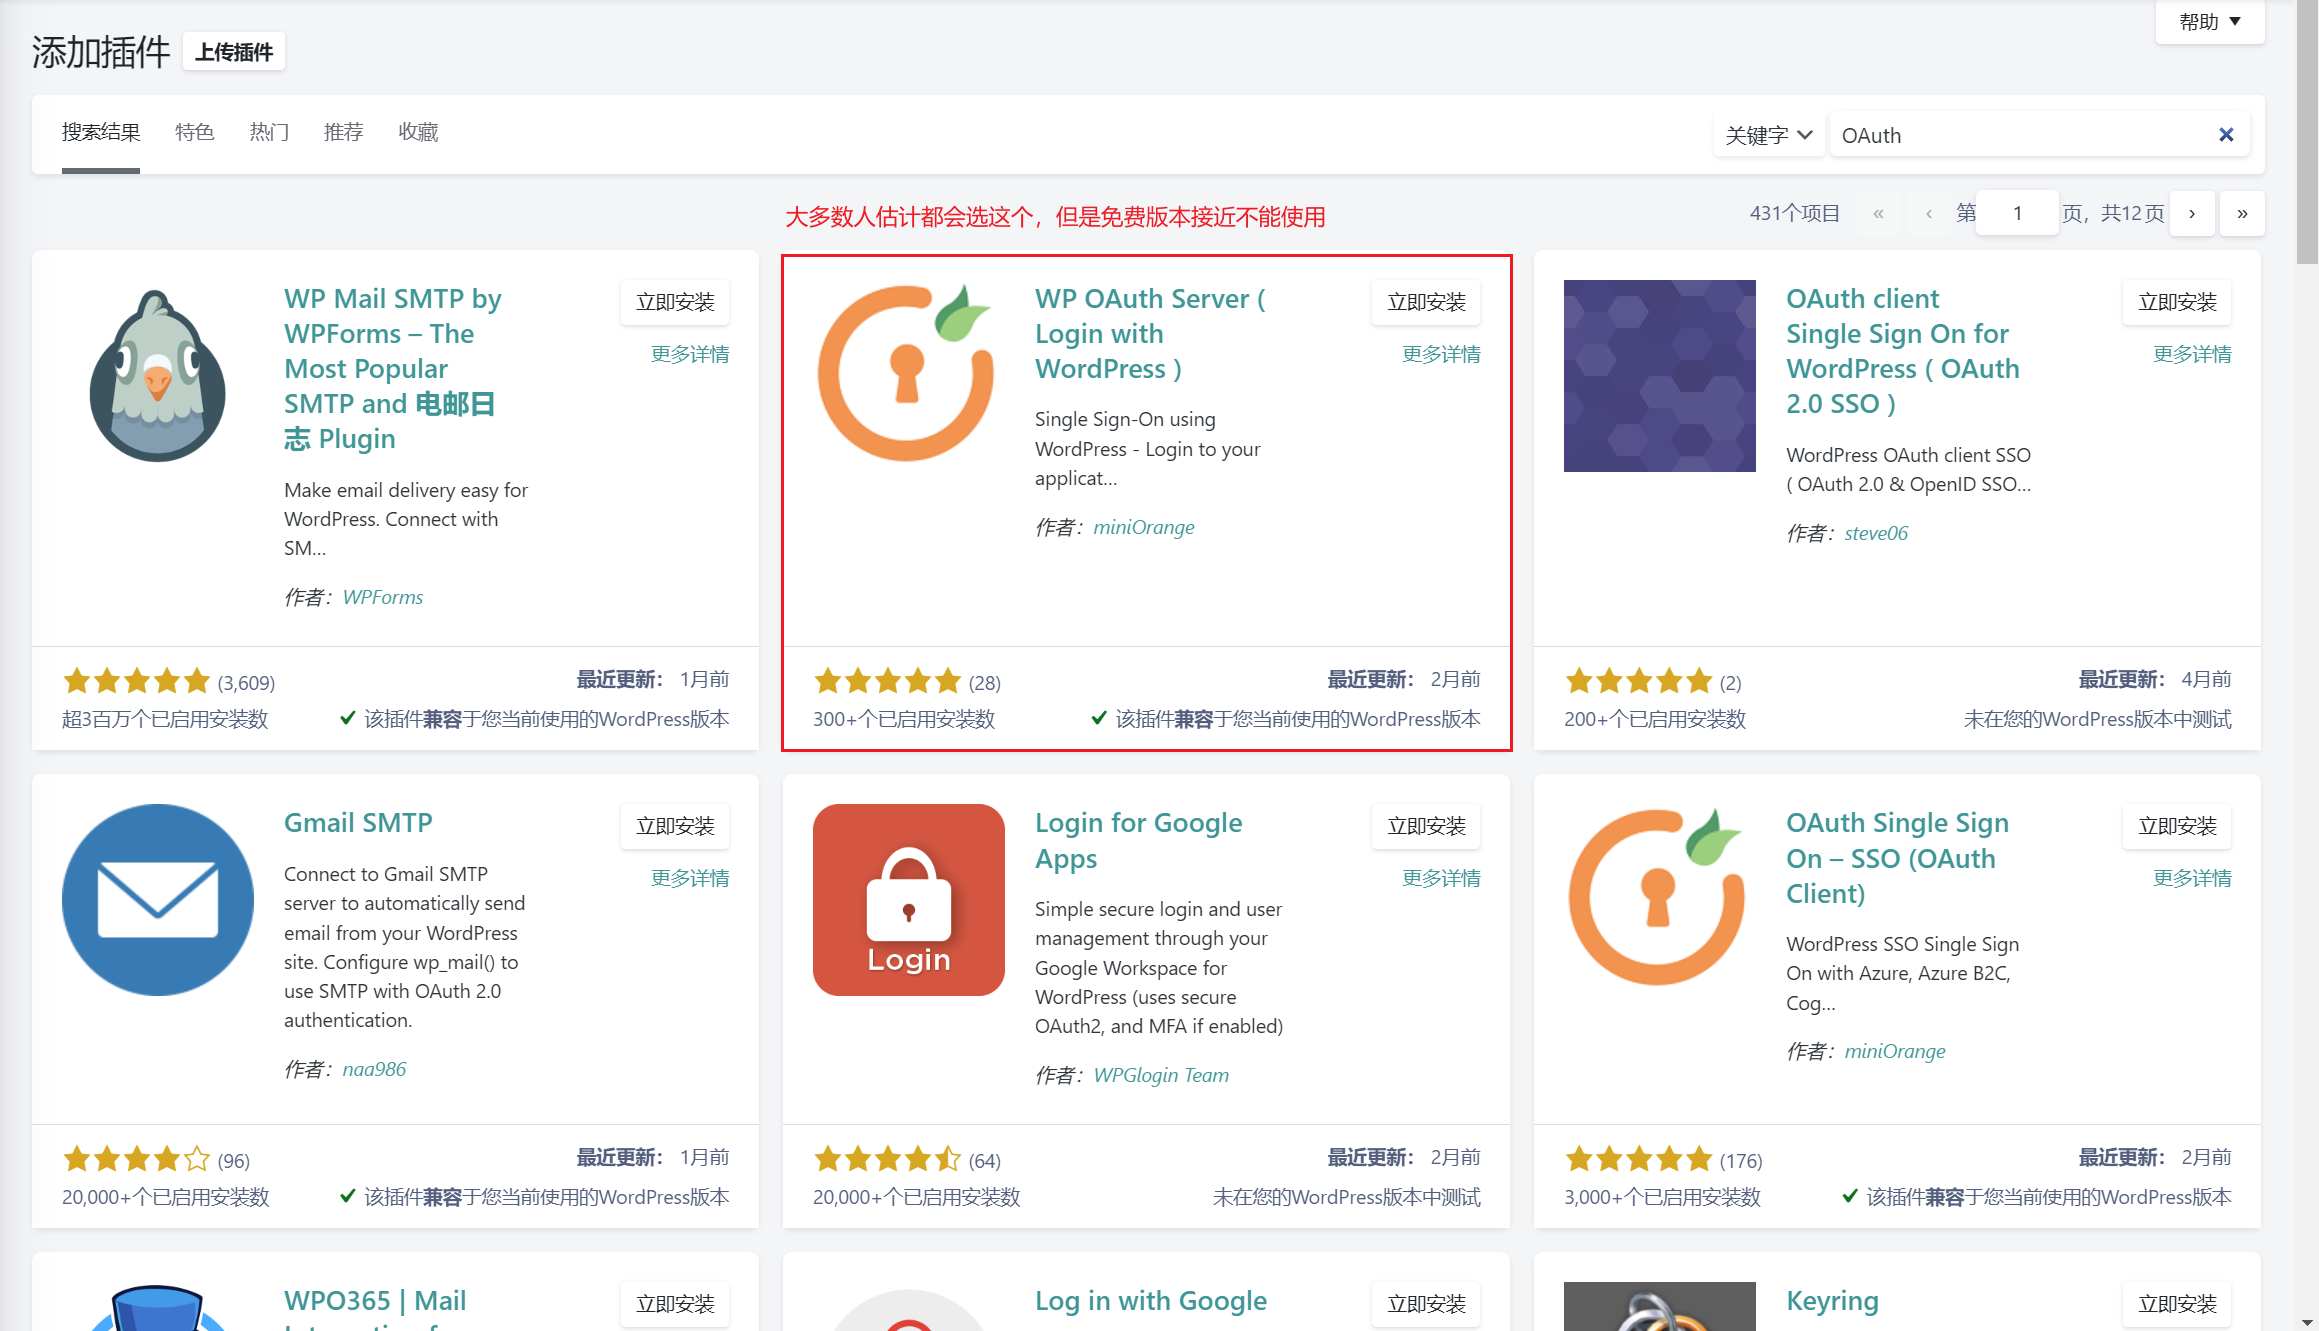Click the WP Mail SMTP pigeon plugin icon
Screen dimensions: 2319x1331
[158, 376]
